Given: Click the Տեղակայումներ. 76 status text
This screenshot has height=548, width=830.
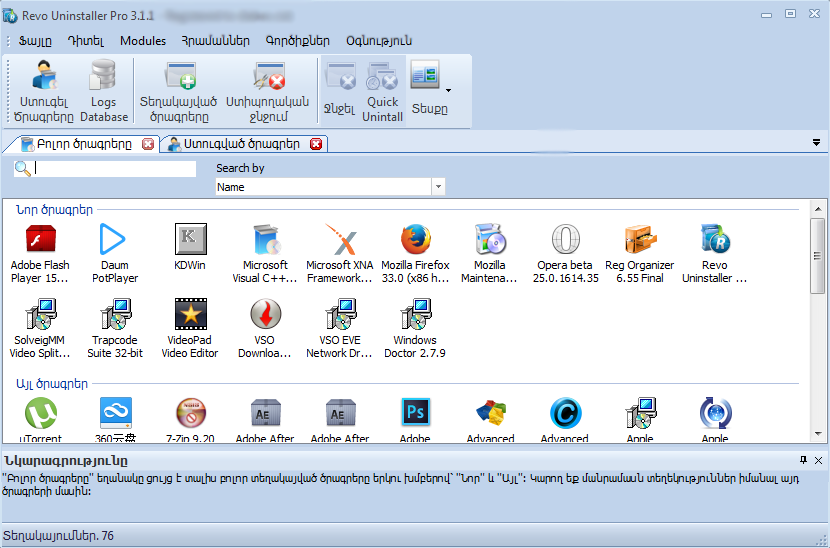Looking at the screenshot, I should 58,536.
